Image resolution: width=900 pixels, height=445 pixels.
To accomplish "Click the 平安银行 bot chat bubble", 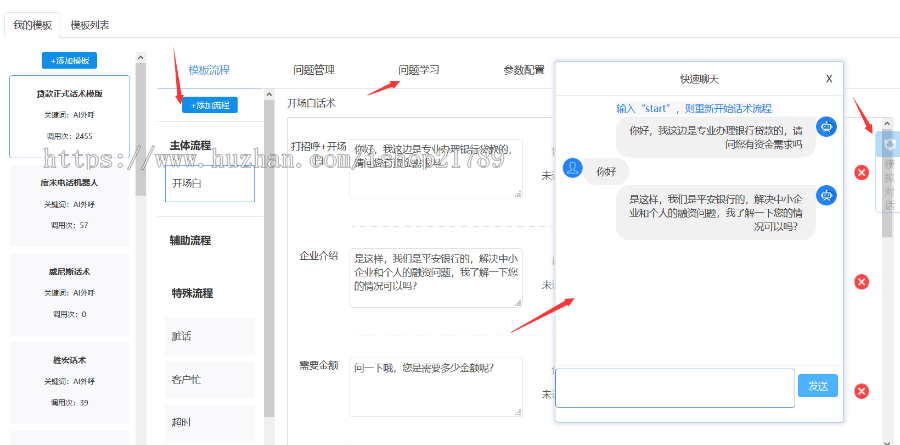I will click(716, 213).
